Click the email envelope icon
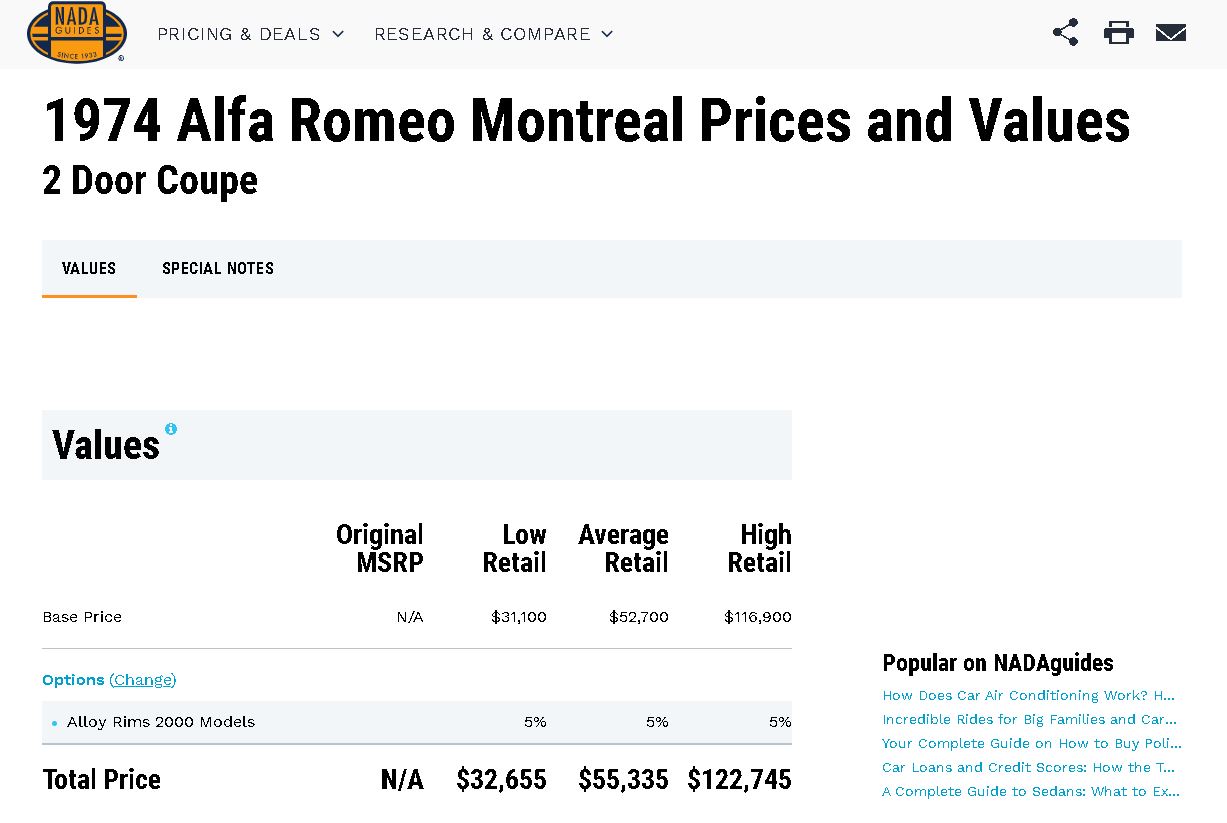The image size is (1227, 823). coord(1171,33)
